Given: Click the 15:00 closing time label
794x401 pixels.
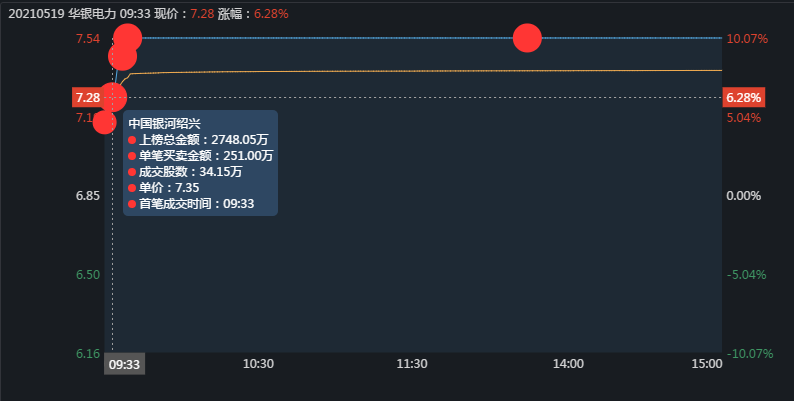Looking at the screenshot, I should [706, 365].
